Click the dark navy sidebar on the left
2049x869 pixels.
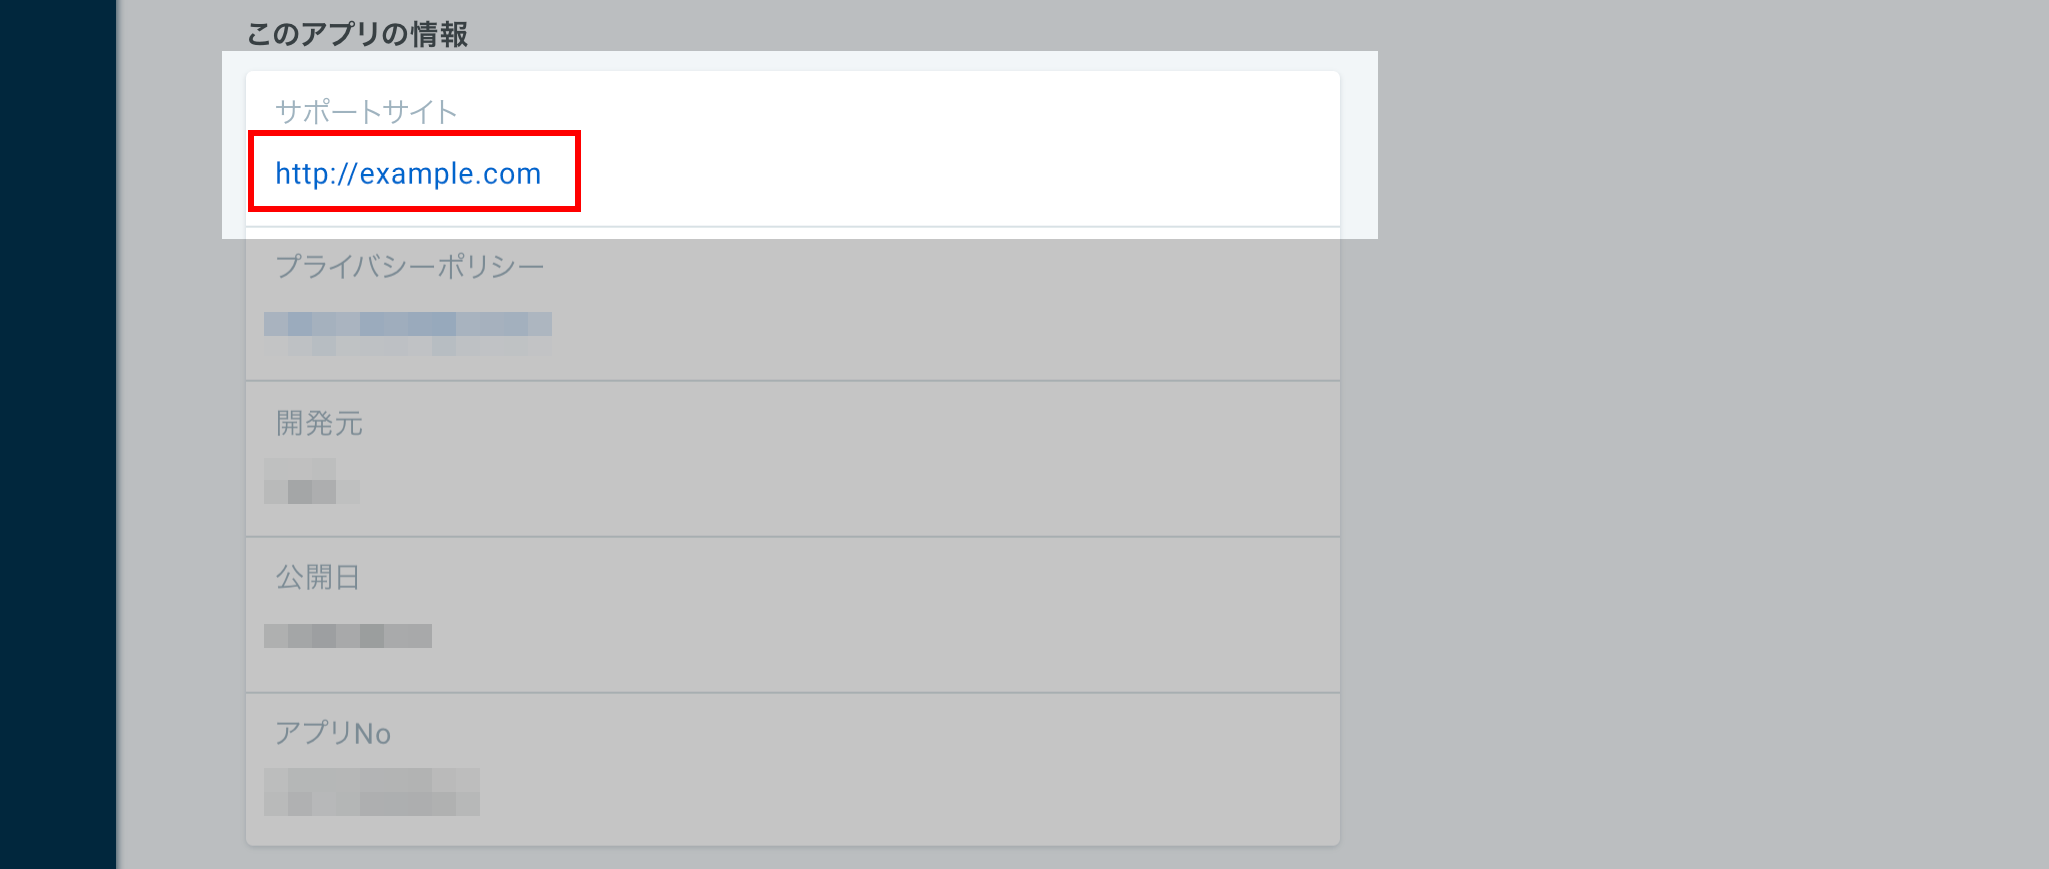pos(58,434)
